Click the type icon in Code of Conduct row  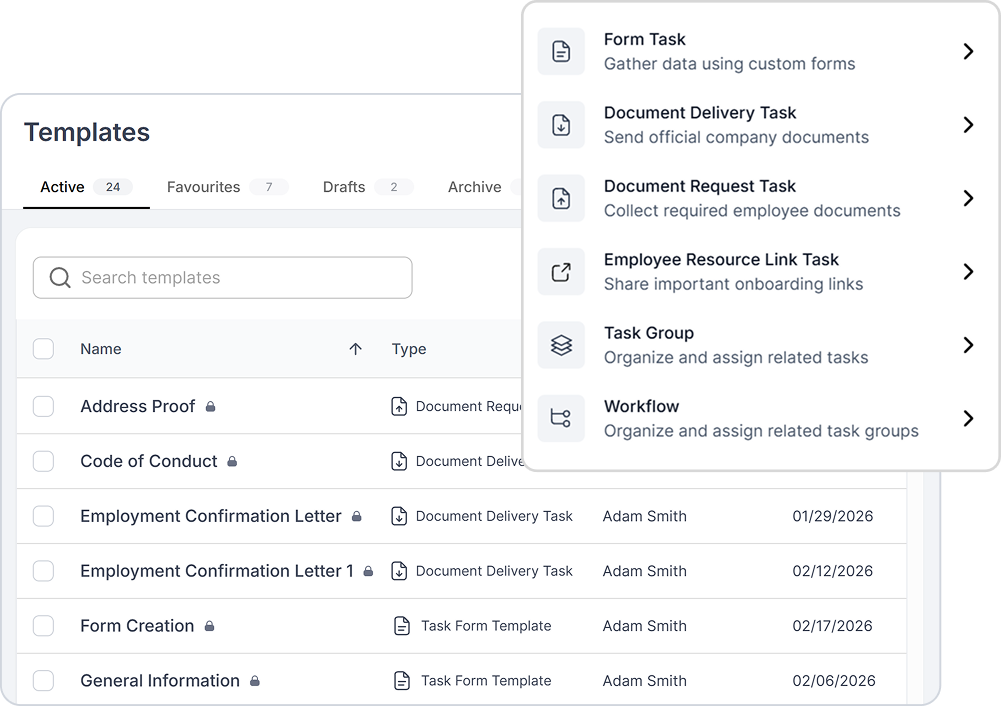(x=399, y=462)
